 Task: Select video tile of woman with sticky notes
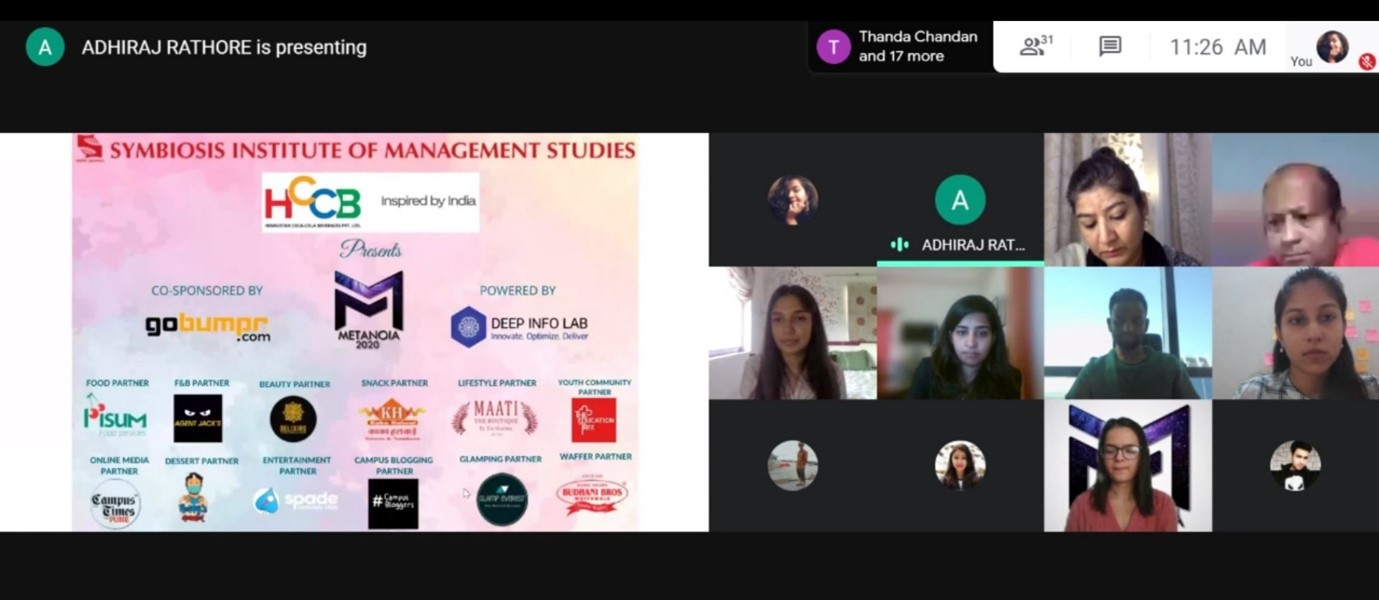coord(1296,333)
